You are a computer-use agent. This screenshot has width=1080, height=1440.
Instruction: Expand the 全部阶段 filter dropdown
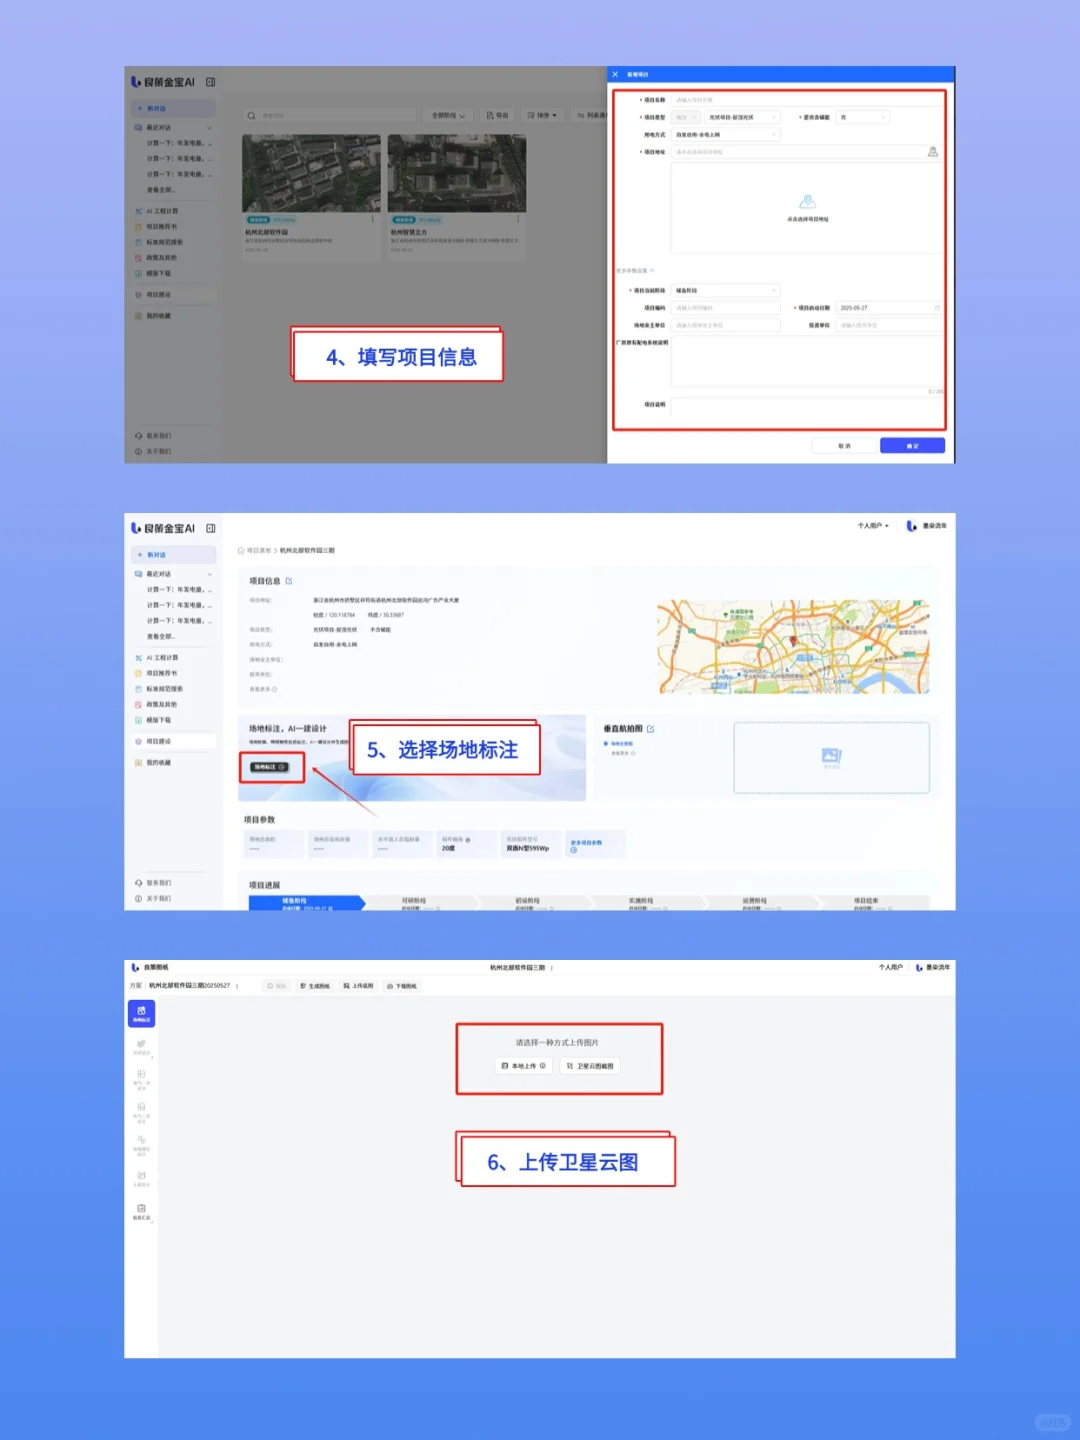[x=450, y=115]
